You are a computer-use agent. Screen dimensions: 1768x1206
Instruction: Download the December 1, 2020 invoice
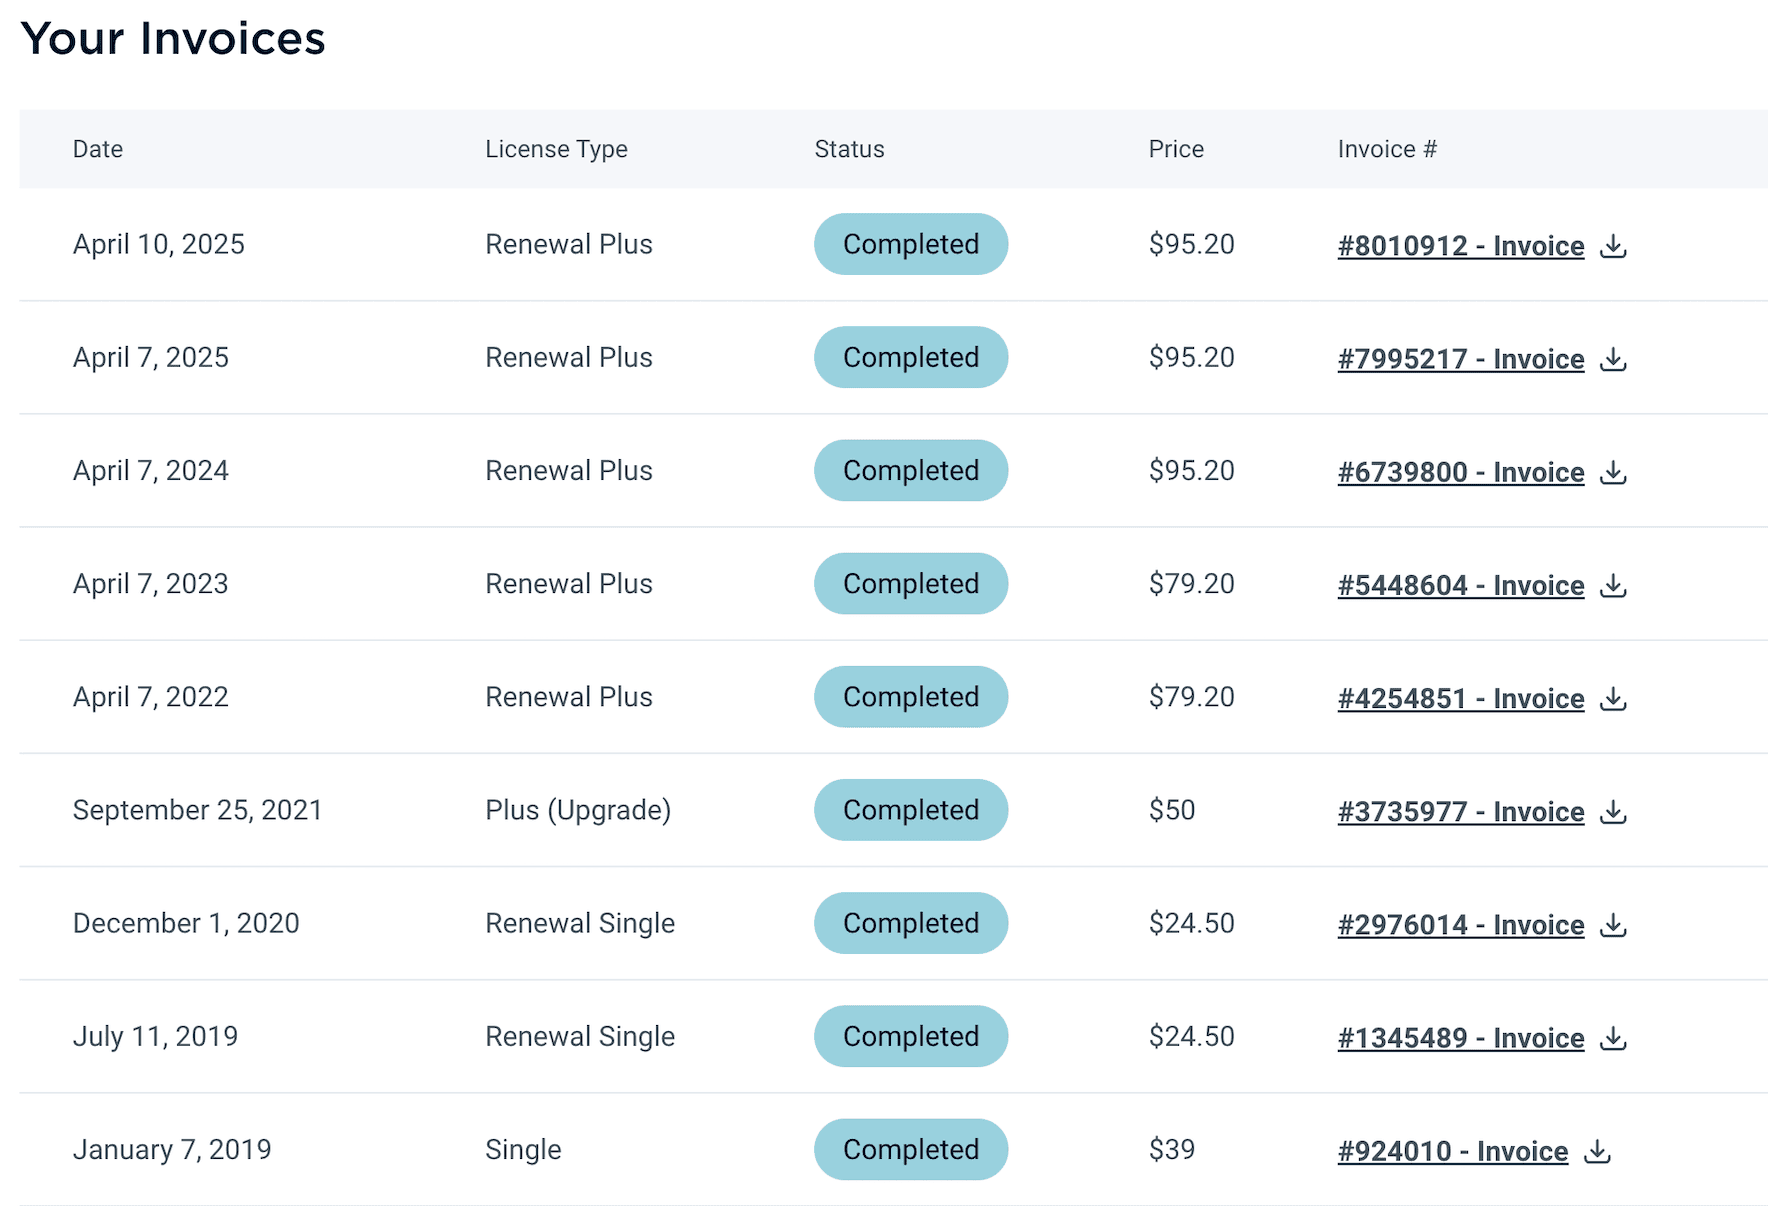[x=1614, y=926]
